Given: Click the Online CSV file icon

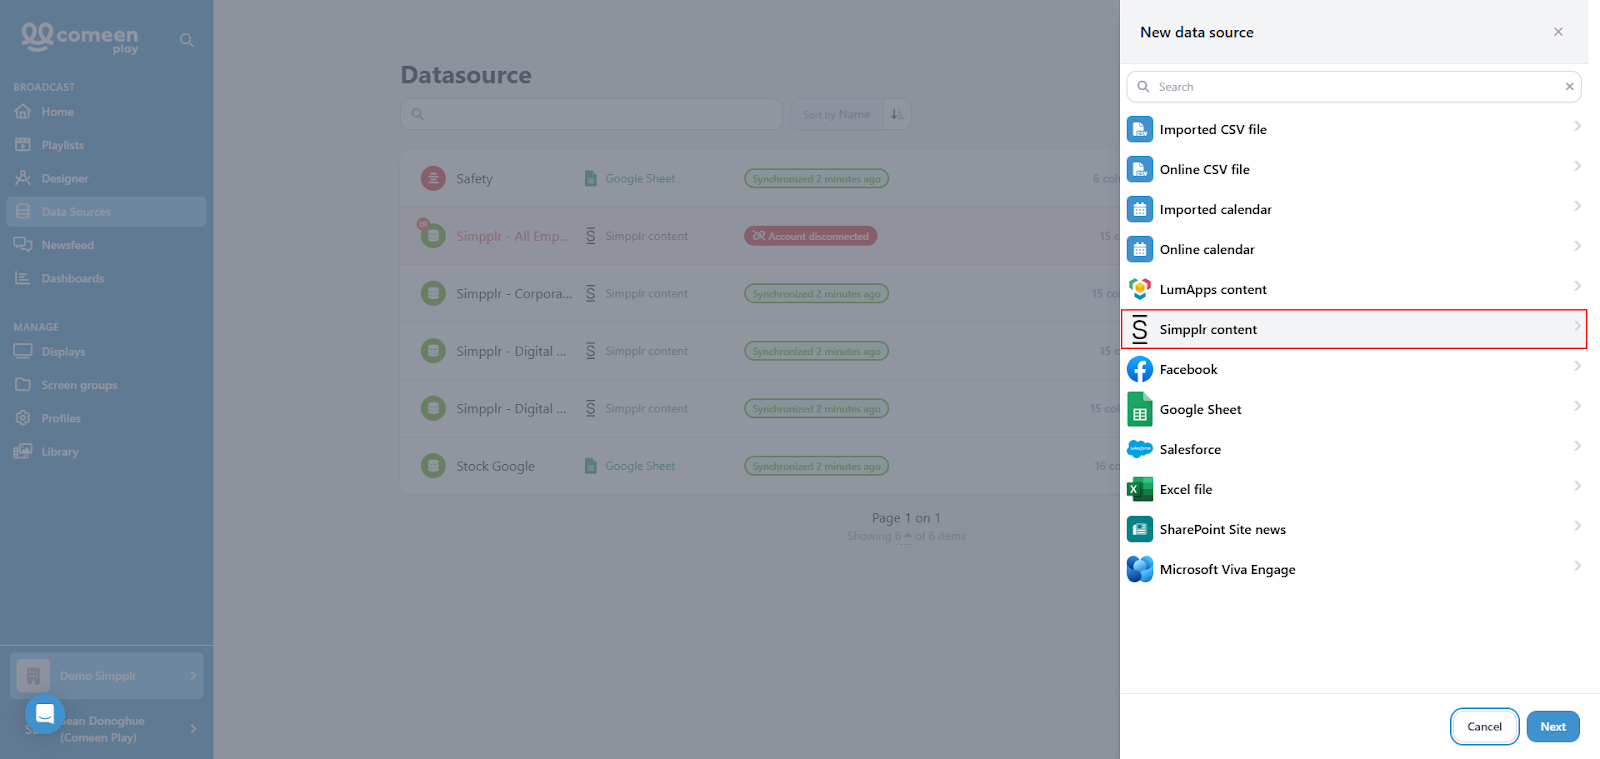Looking at the screenshot, I should click(x=1140, y=169).
